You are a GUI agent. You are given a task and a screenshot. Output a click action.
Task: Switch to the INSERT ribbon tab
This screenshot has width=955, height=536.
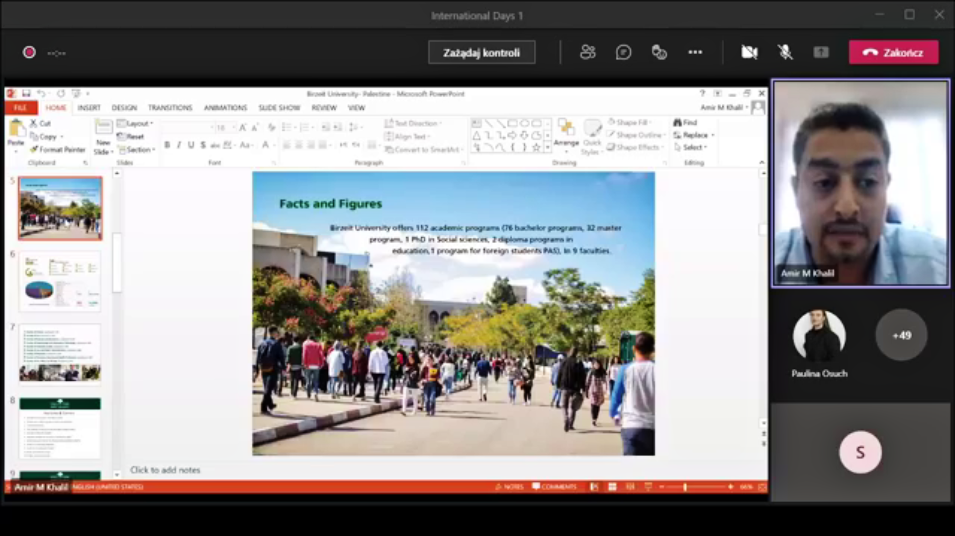coord(89,108)
